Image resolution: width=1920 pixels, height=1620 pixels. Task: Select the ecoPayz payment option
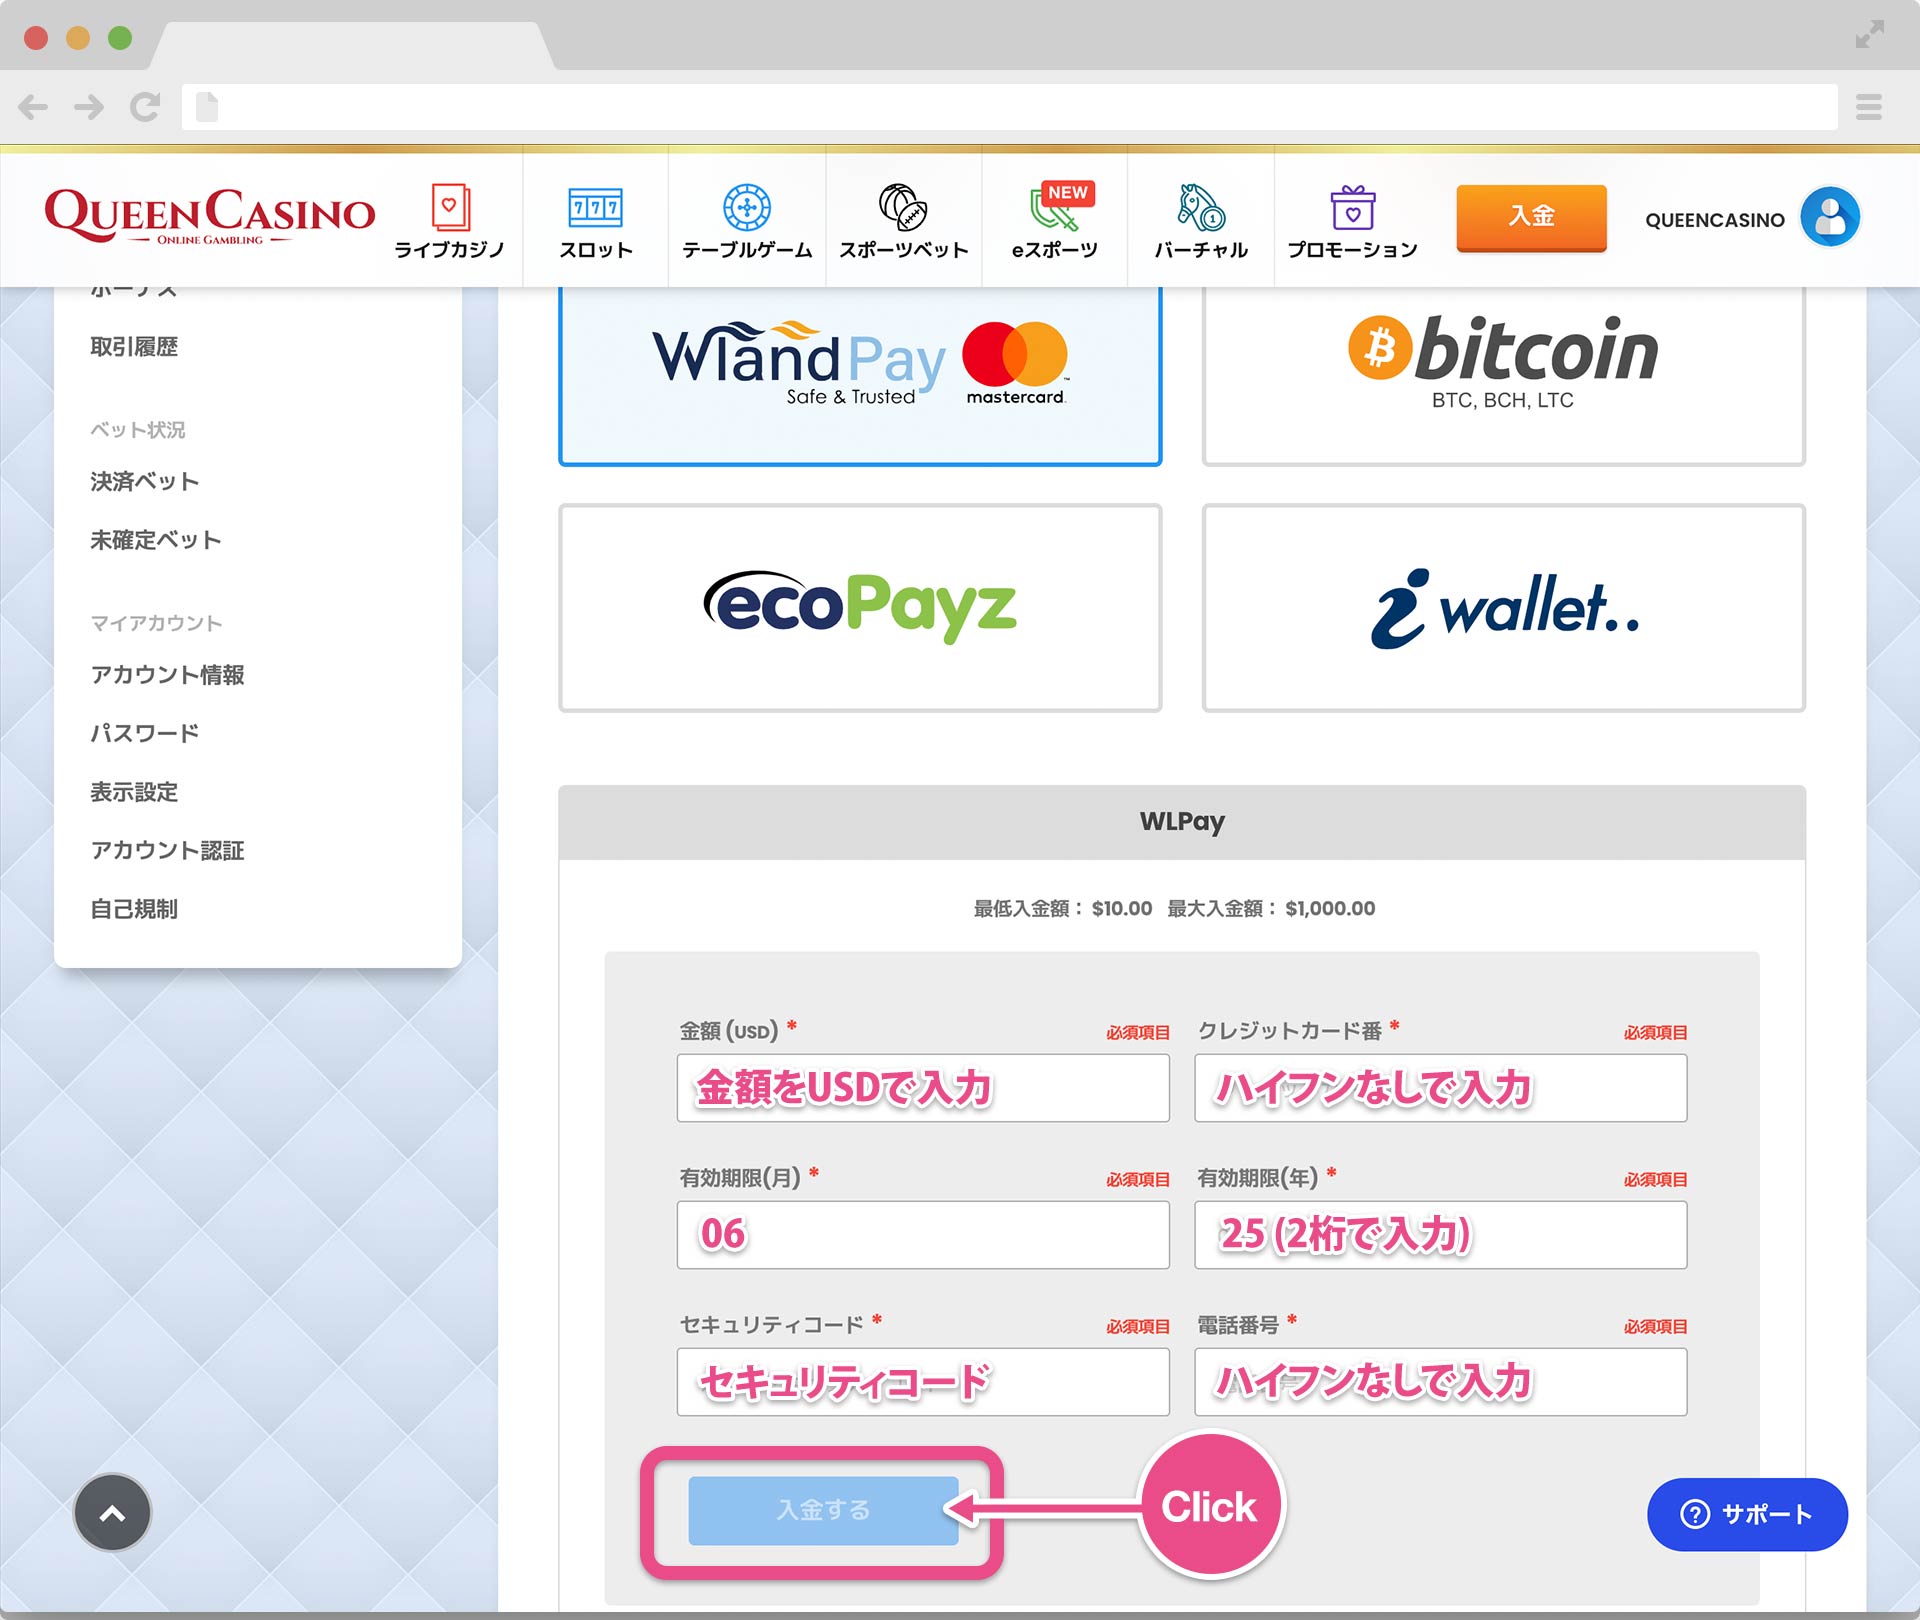pos(860,608)
